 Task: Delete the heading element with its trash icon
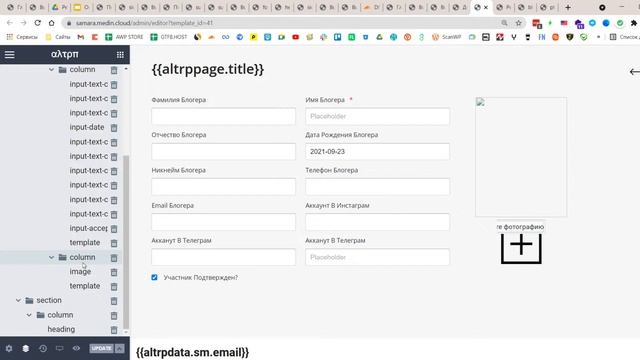114,330
